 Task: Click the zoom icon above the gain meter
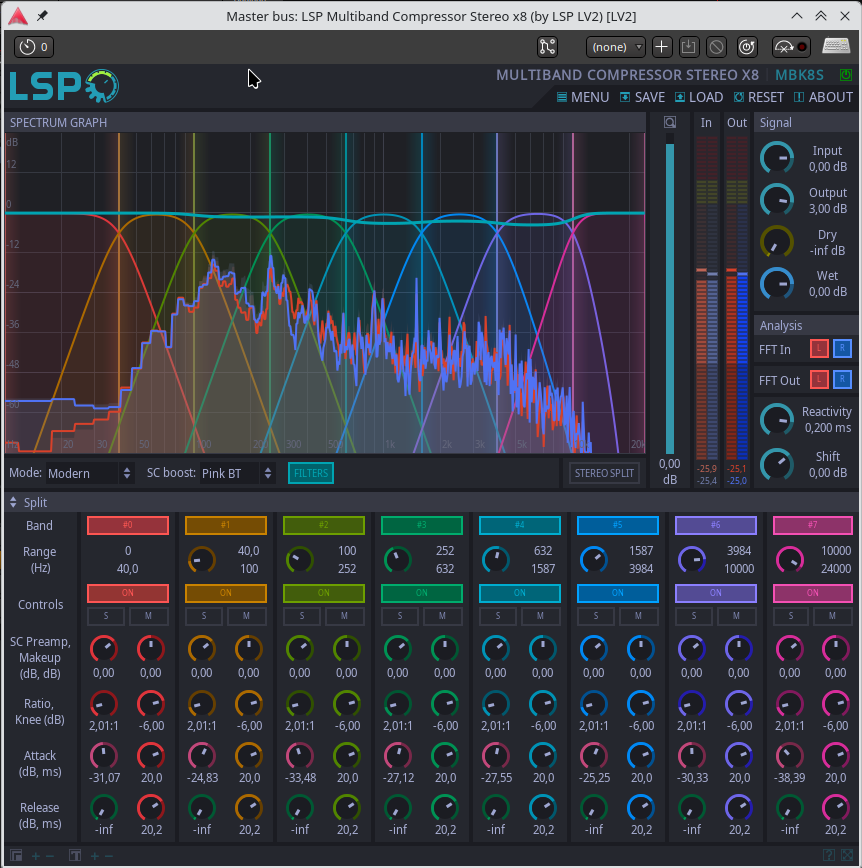(670, 122)
